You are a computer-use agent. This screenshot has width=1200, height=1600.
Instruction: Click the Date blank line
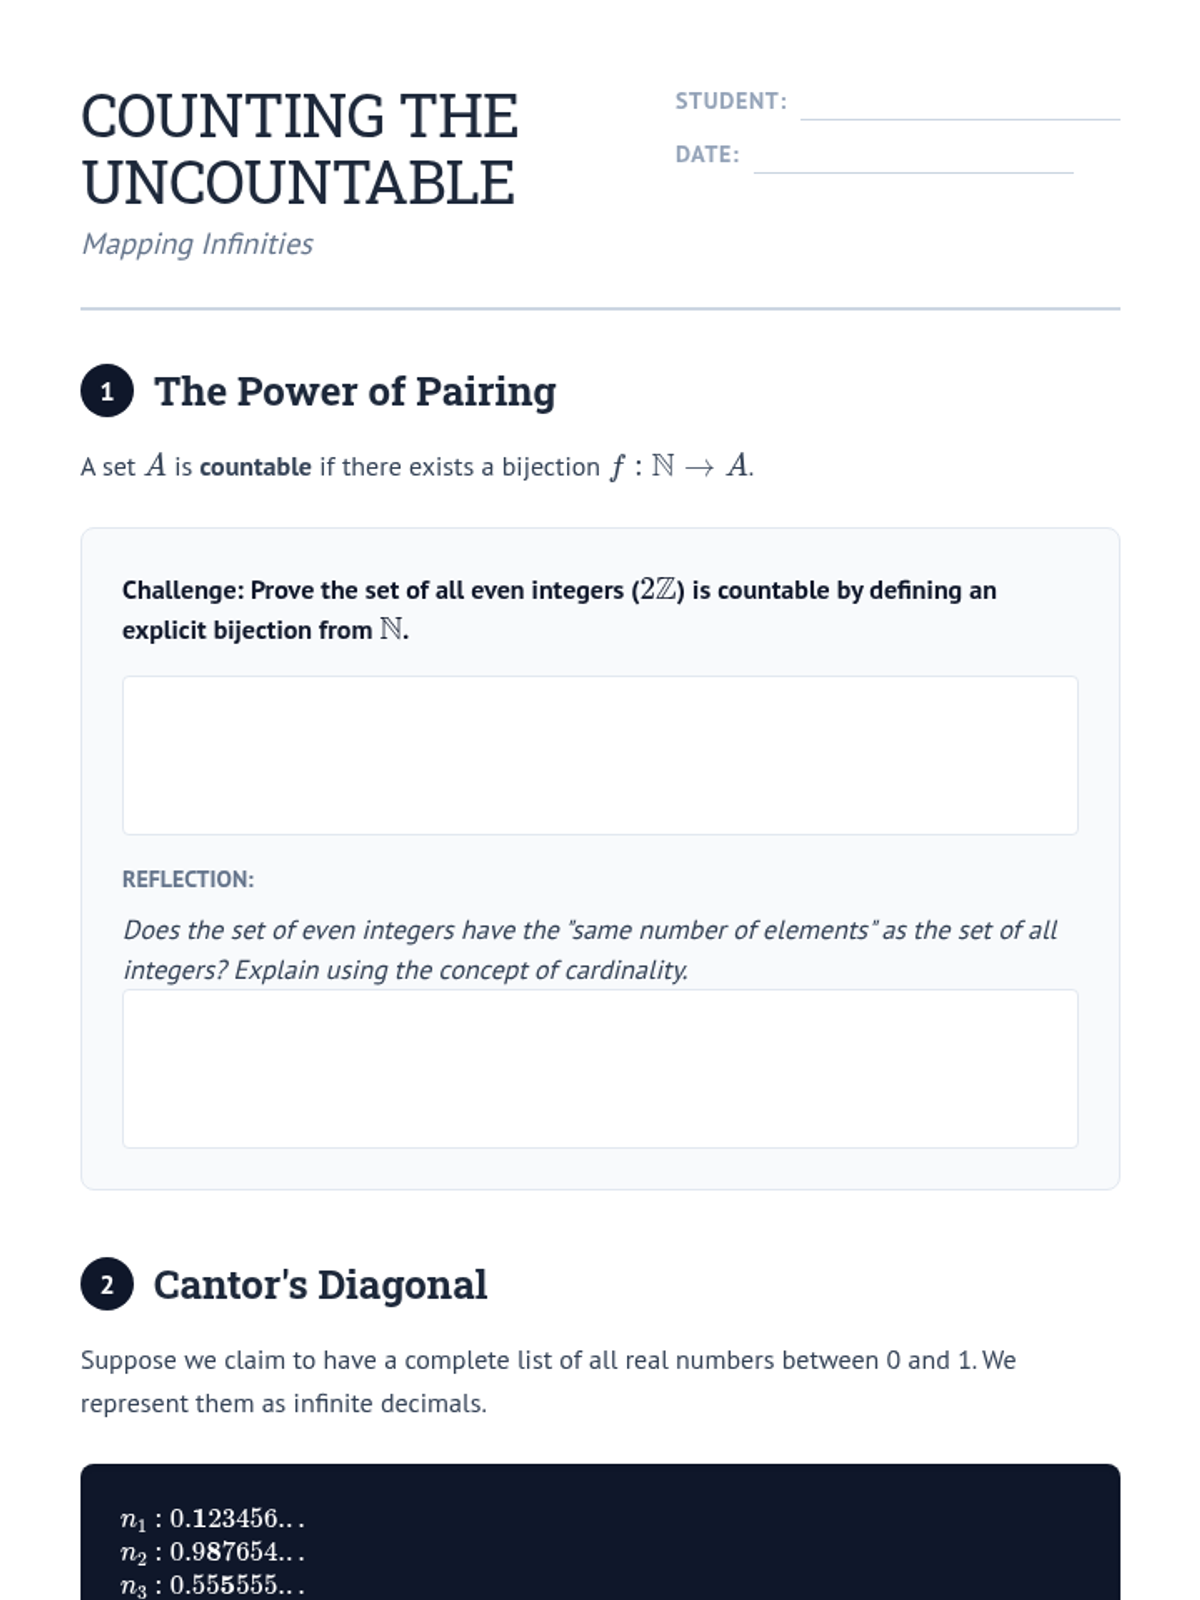(x=913, y=157)
